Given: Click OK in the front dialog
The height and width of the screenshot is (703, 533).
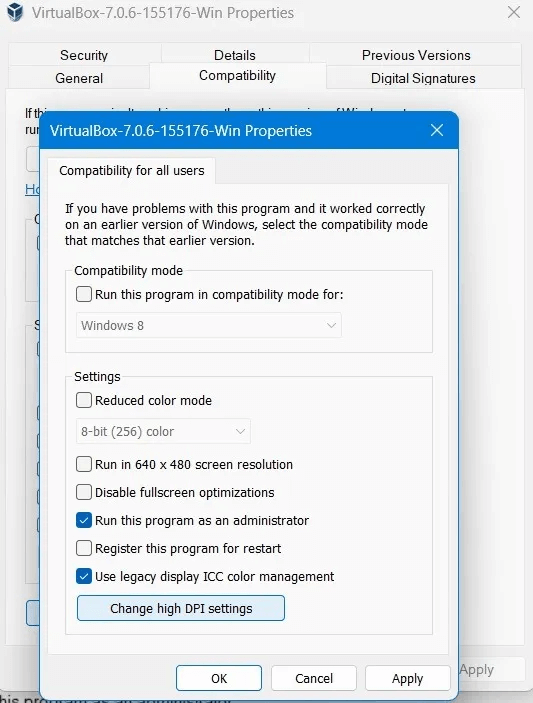Looking at the screenshot, I should pyautogui.click(x=219, y=678).
